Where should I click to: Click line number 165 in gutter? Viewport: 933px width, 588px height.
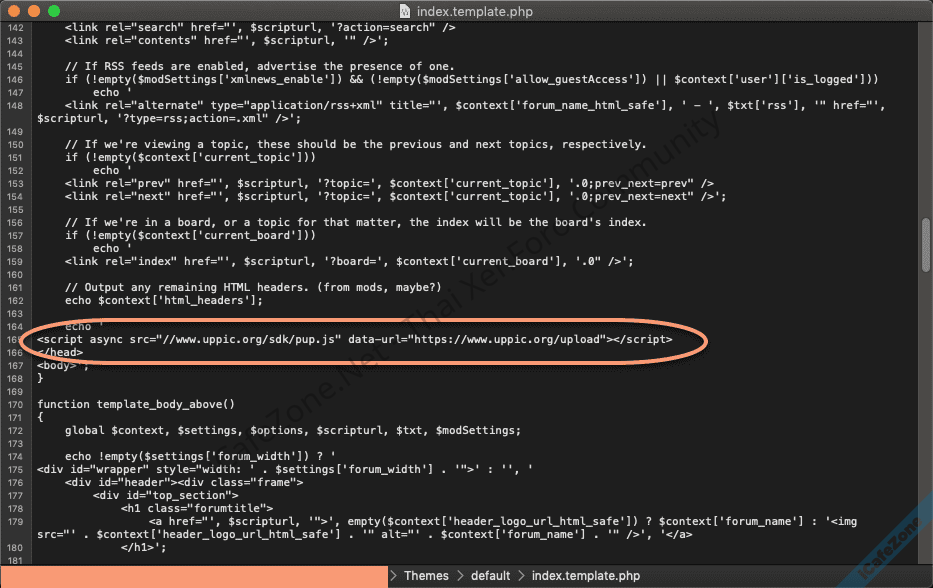pos(13,340)
